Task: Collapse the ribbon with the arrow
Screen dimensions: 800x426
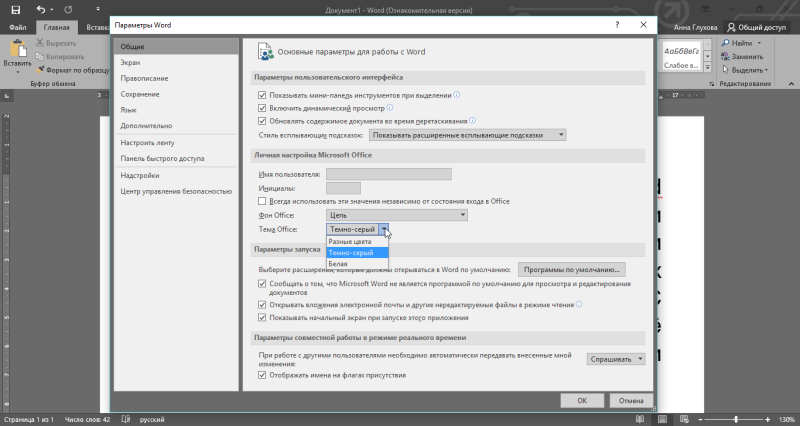Action: pyautogui.click(x=791, y=84)
